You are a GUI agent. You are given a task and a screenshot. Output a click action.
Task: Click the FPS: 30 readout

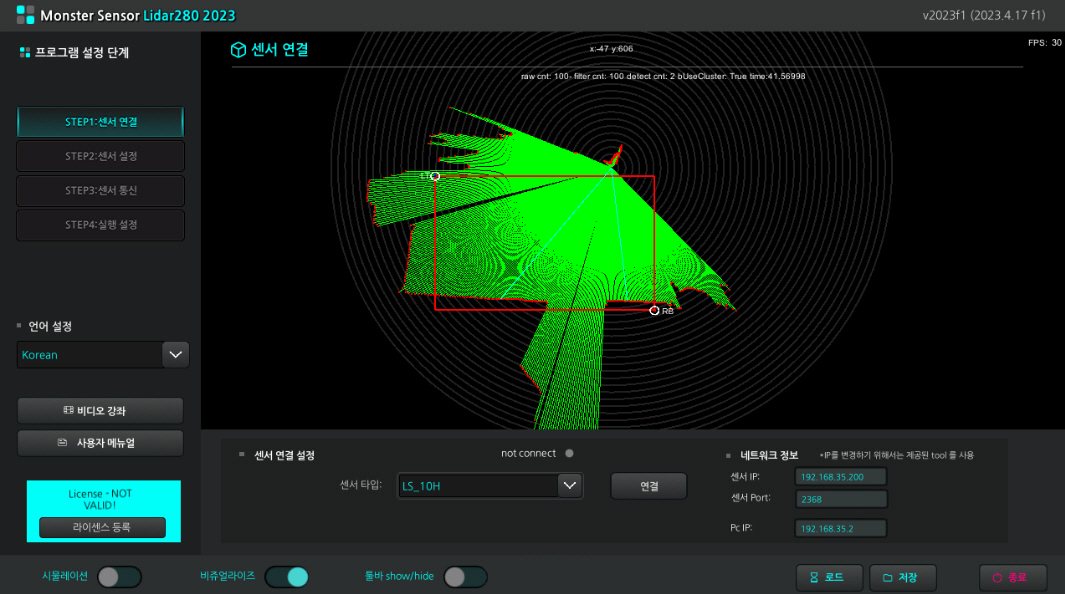(1044, 43)
